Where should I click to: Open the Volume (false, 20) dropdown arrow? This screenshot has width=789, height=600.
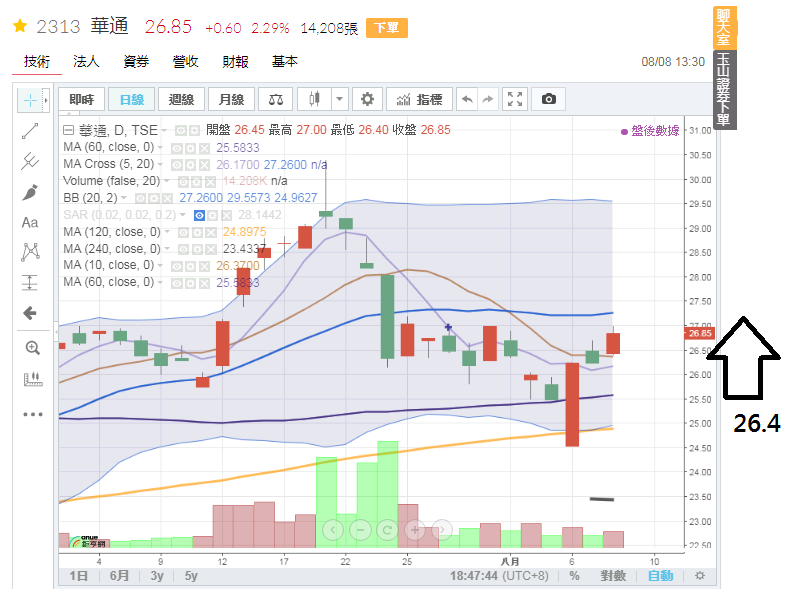pos(167,181)
